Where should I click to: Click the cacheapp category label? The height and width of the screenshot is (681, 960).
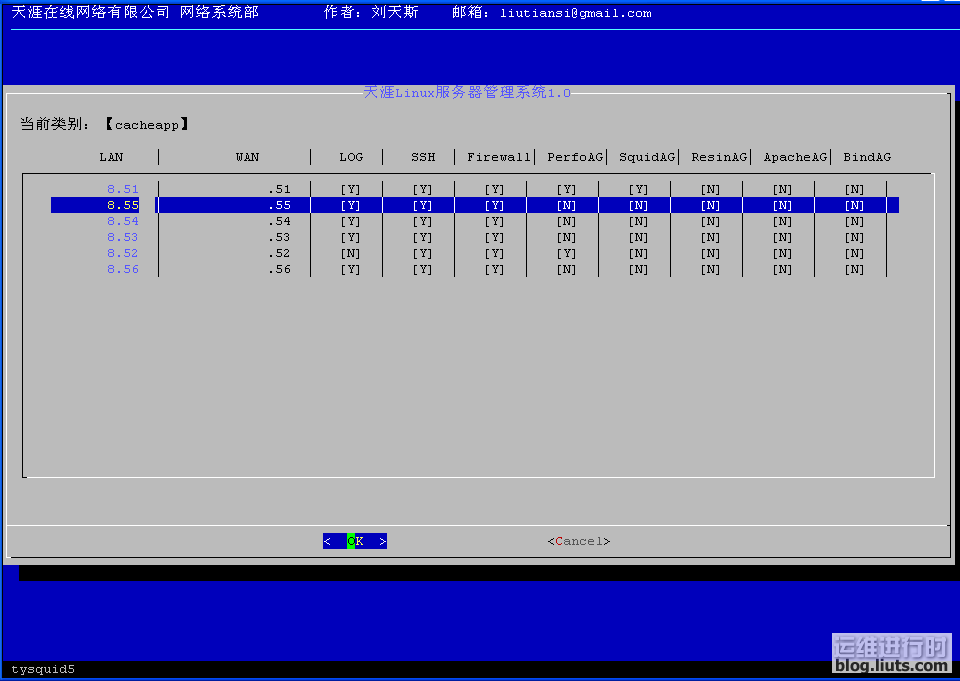click(146, 125)
